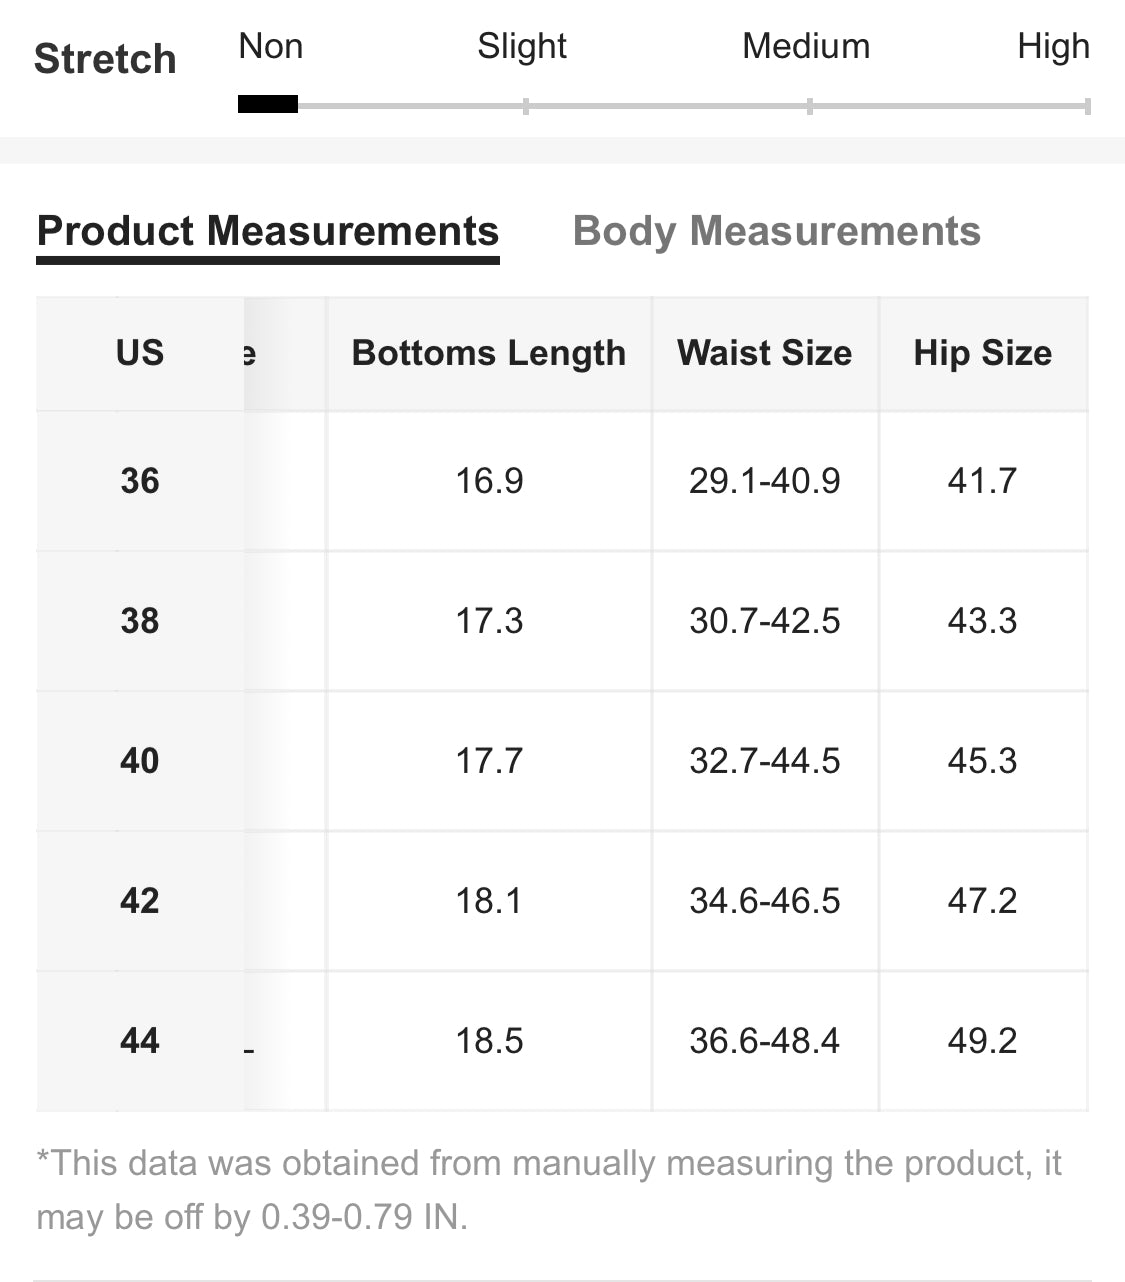
Task: Click bottoms length value 18.1
Action: [488, 901]
